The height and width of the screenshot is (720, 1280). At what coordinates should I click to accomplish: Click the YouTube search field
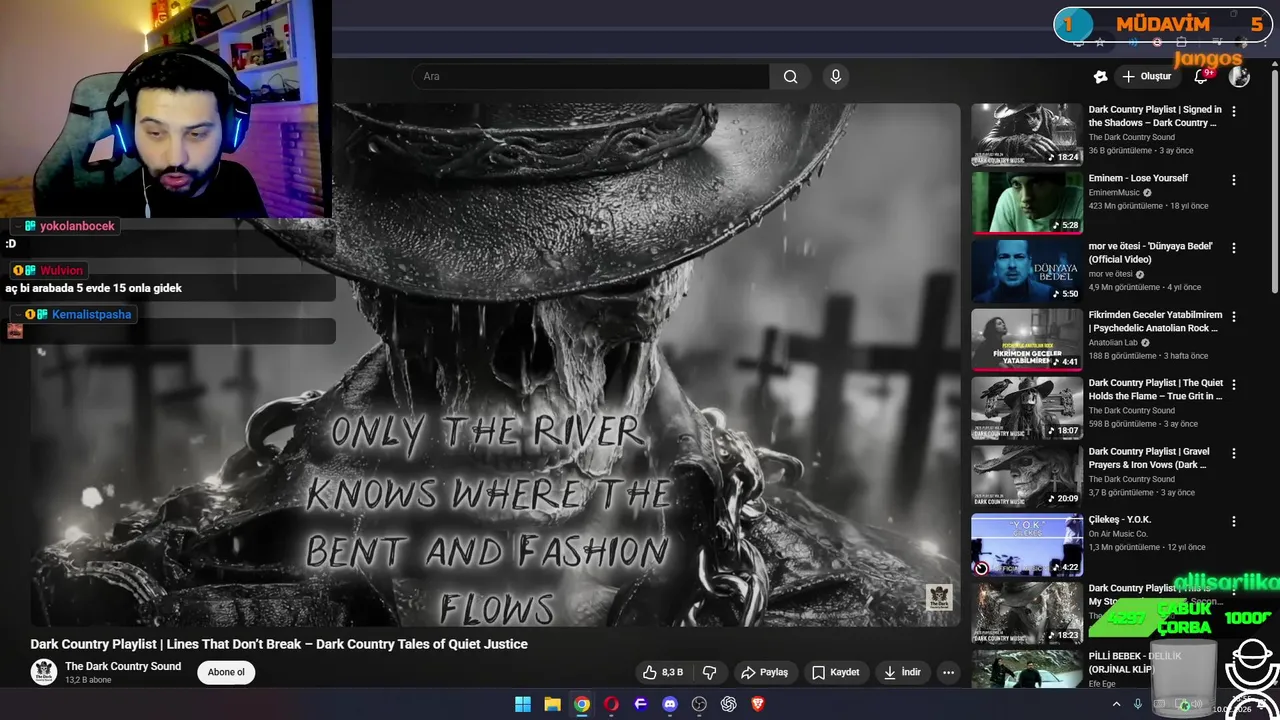point(591,77)
